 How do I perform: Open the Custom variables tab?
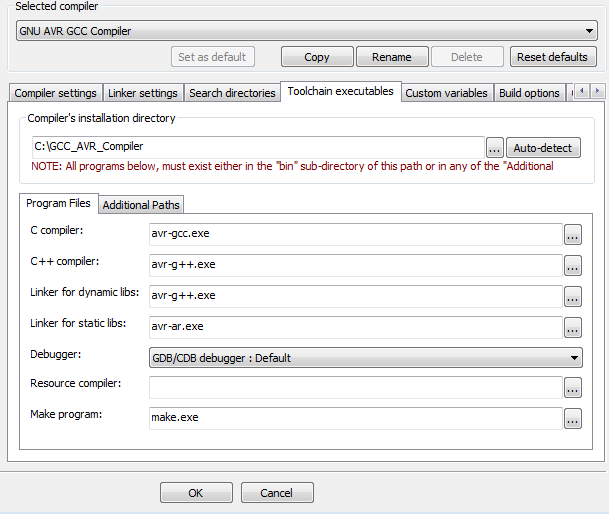447,93
